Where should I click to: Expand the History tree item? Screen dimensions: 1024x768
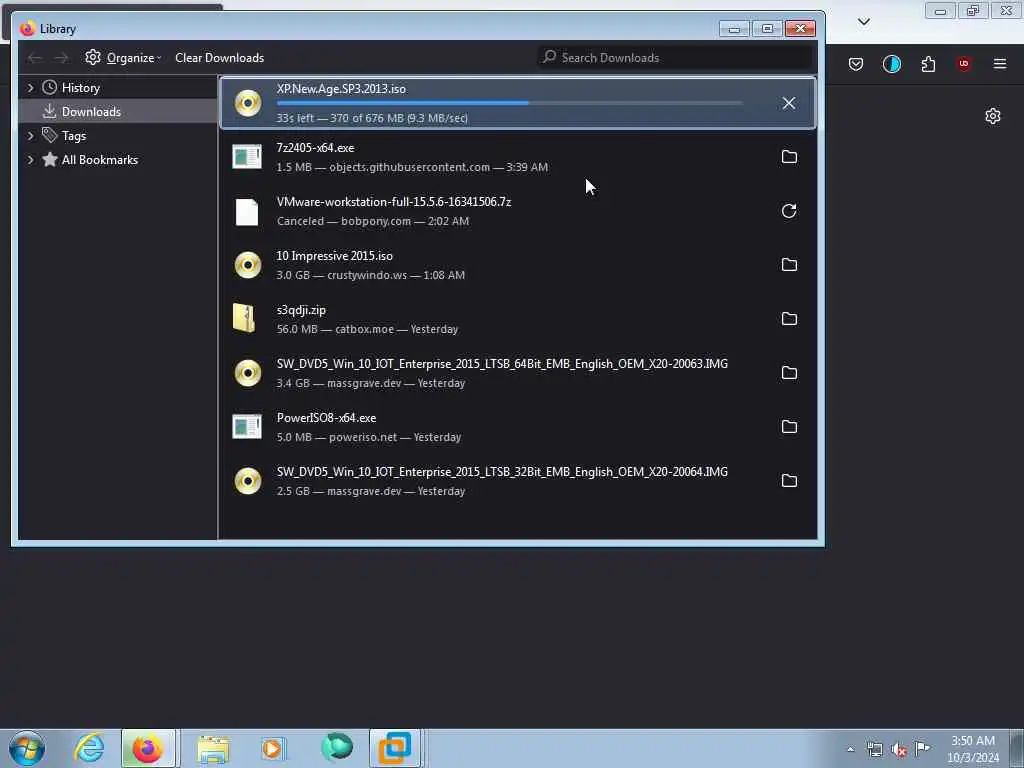[x=30, y=88]
